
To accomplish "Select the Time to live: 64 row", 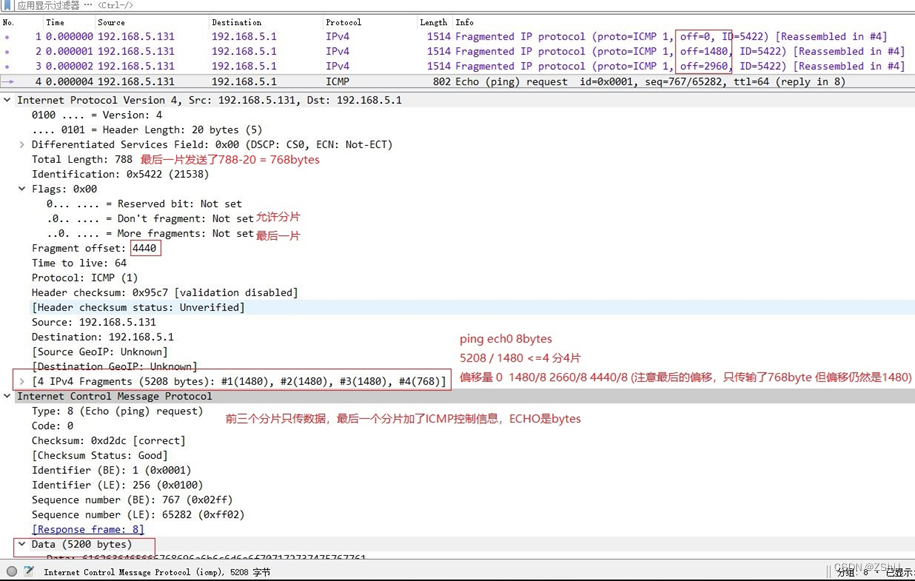I will tap(79, 263).
